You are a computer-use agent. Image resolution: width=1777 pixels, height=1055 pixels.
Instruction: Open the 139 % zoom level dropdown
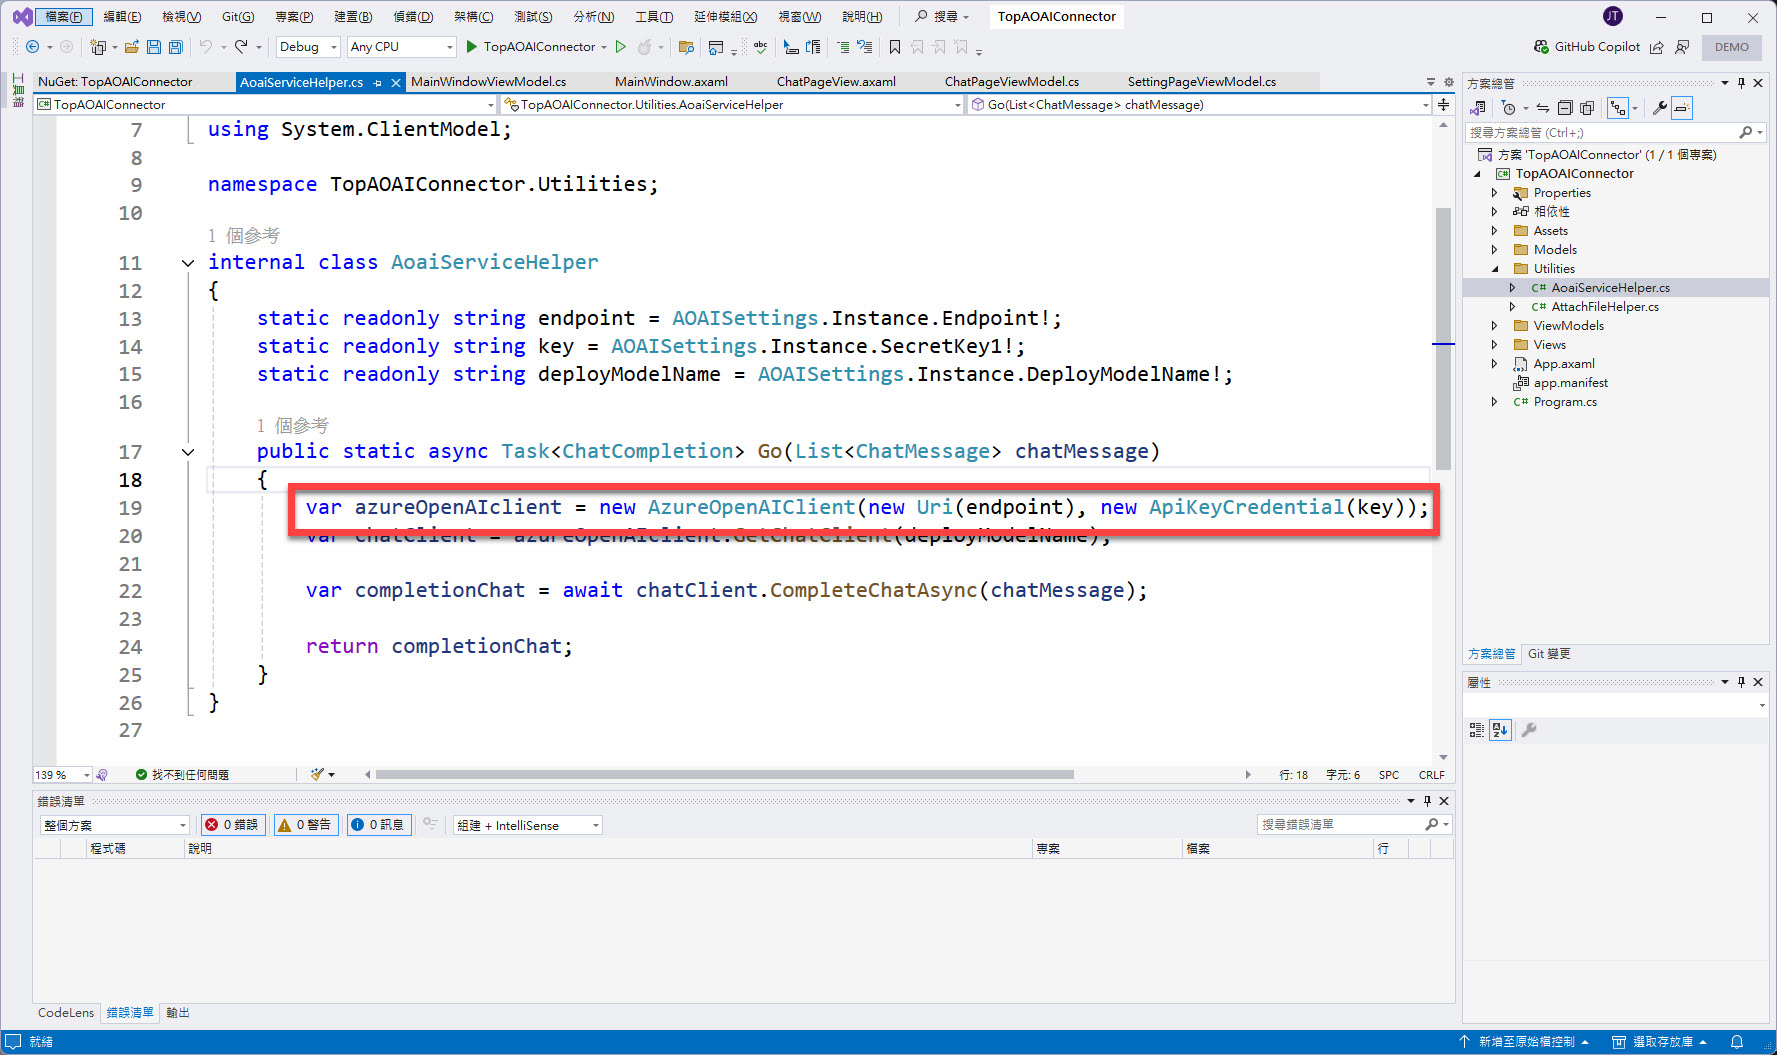point(62,775)
